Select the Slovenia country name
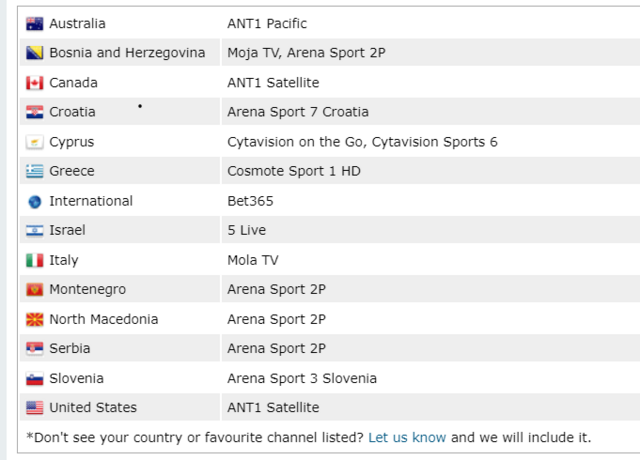Screen dimensions: 640x460 pyautogui.click(x=76, y=378)
